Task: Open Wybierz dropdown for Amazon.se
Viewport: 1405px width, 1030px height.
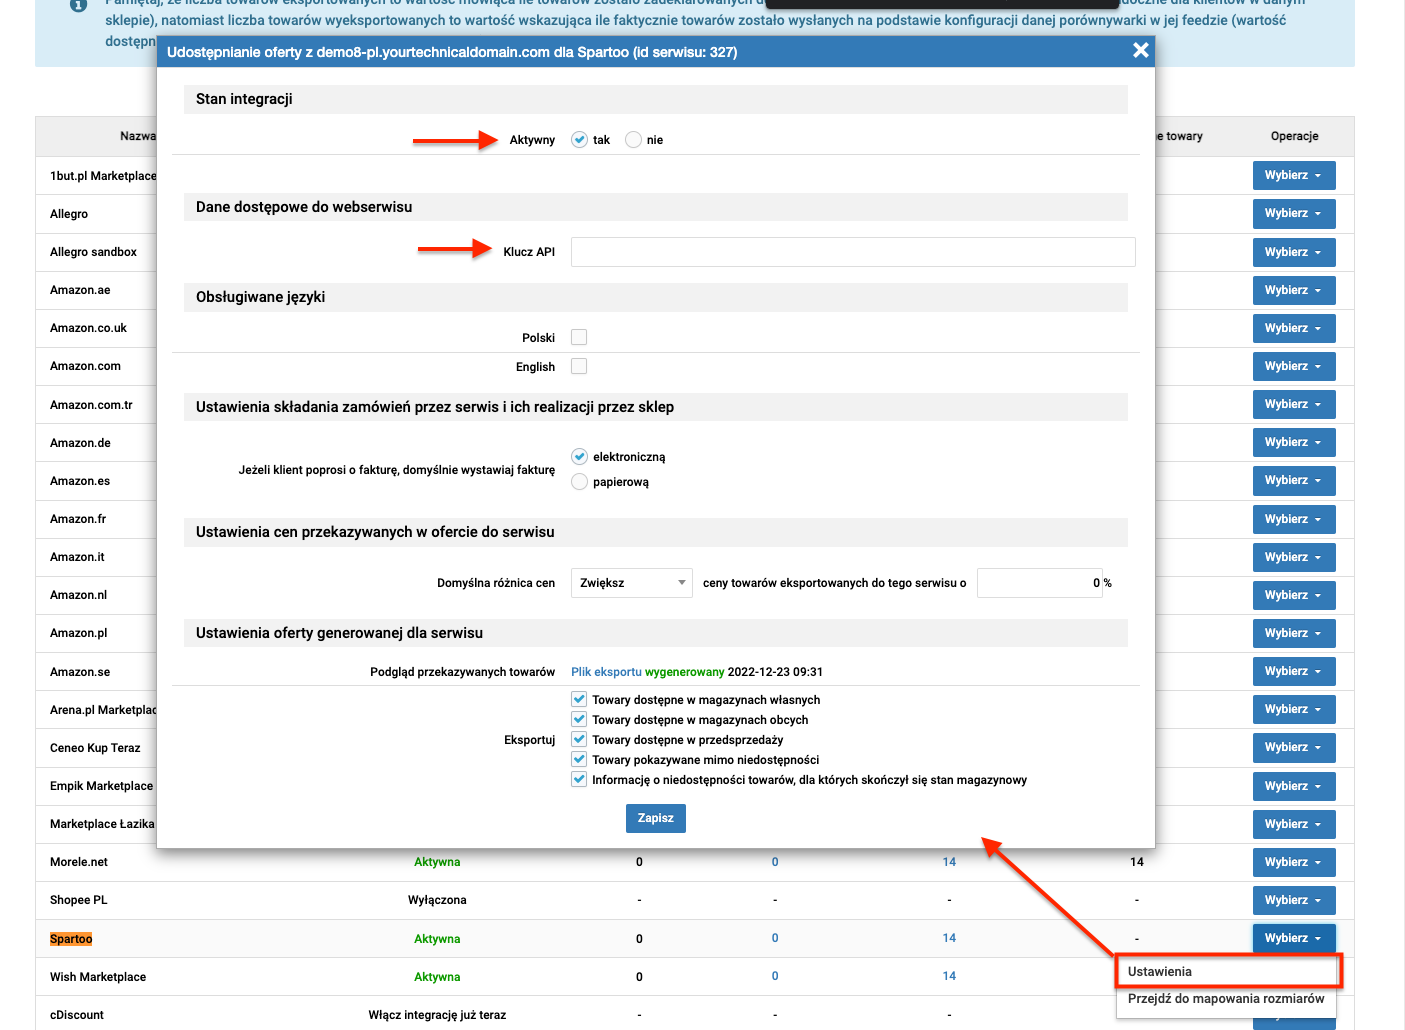Action: point(1294,671)
